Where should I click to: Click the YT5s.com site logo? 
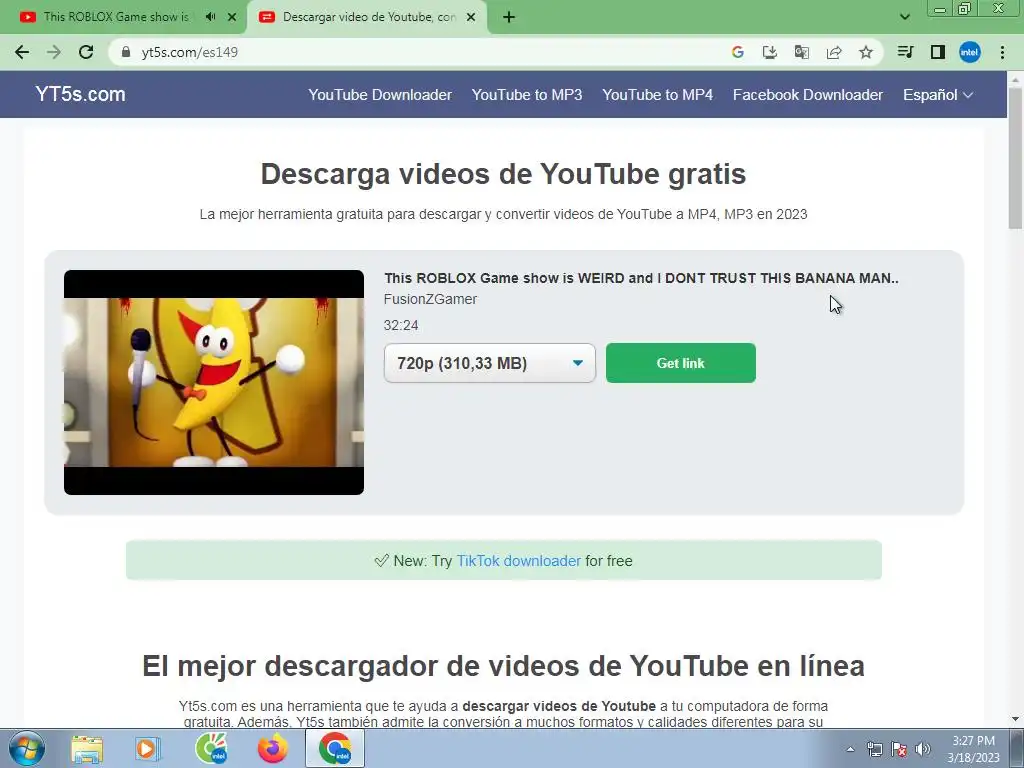pyautogui.click(x=80, y=94)
